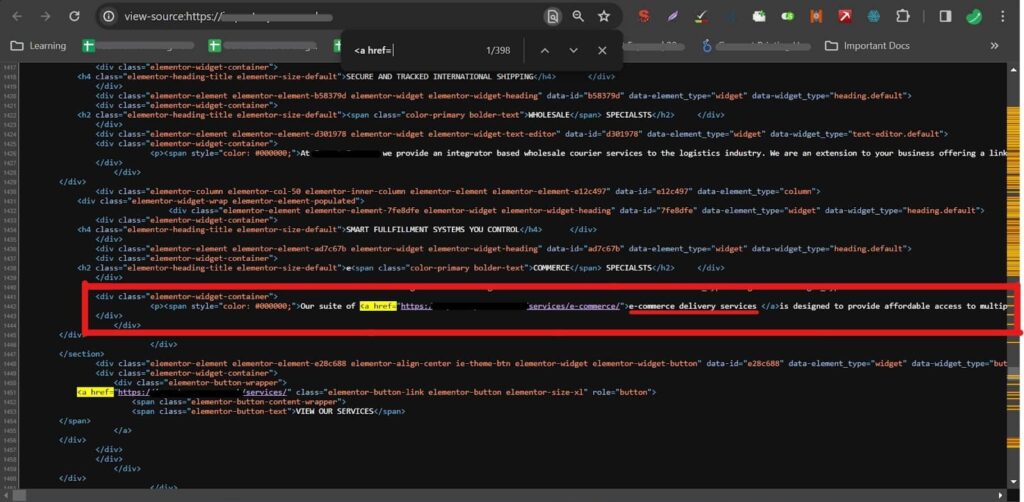Image resolution: width=1024 pixels, height=502 pixels.
Task: Click the browser forward arrow
Action: point(46,16)
